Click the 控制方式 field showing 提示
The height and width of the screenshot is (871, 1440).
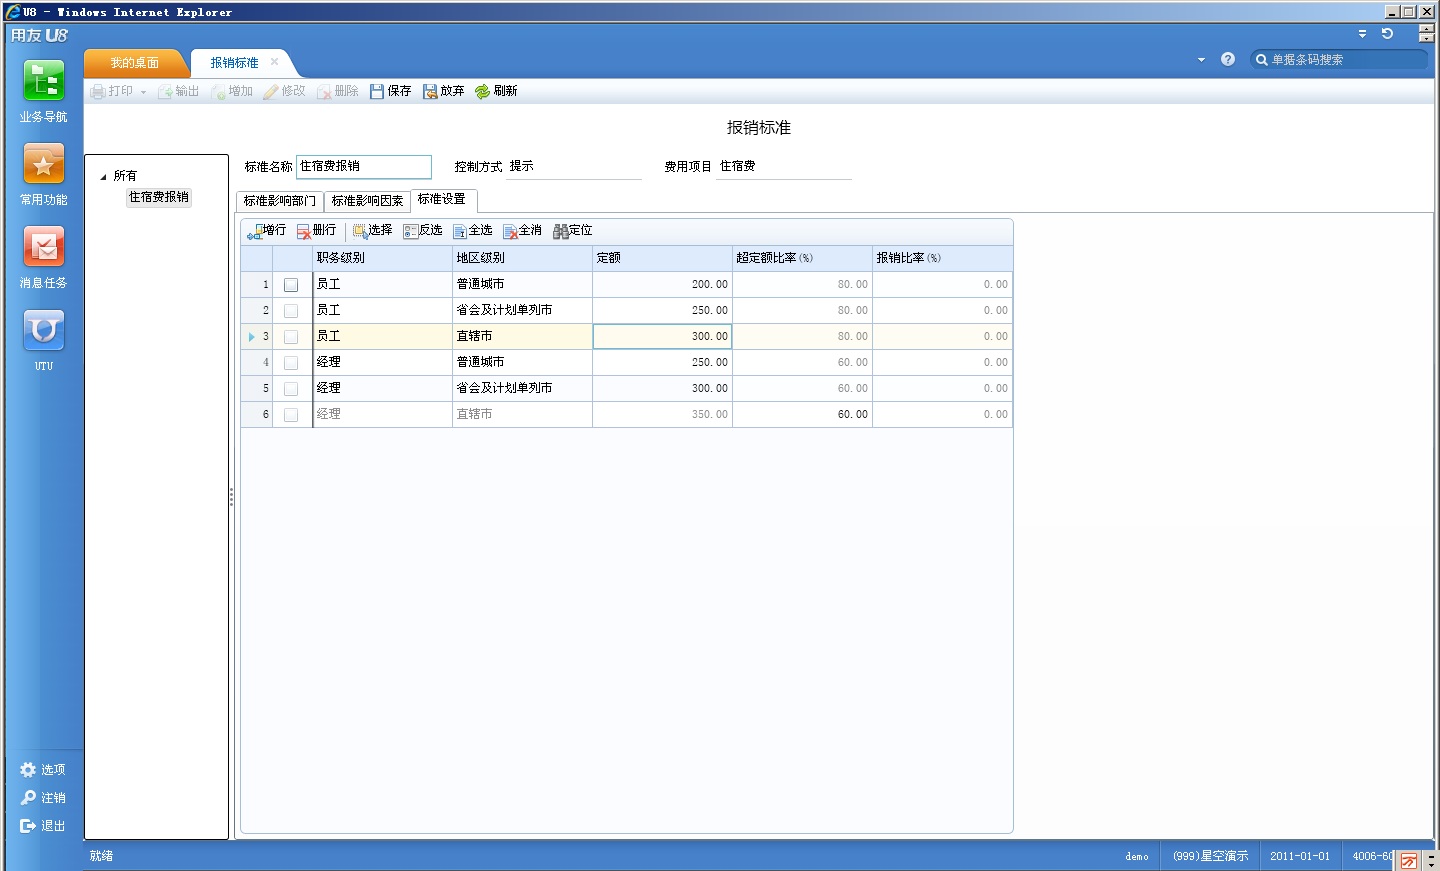pos(574,167)
